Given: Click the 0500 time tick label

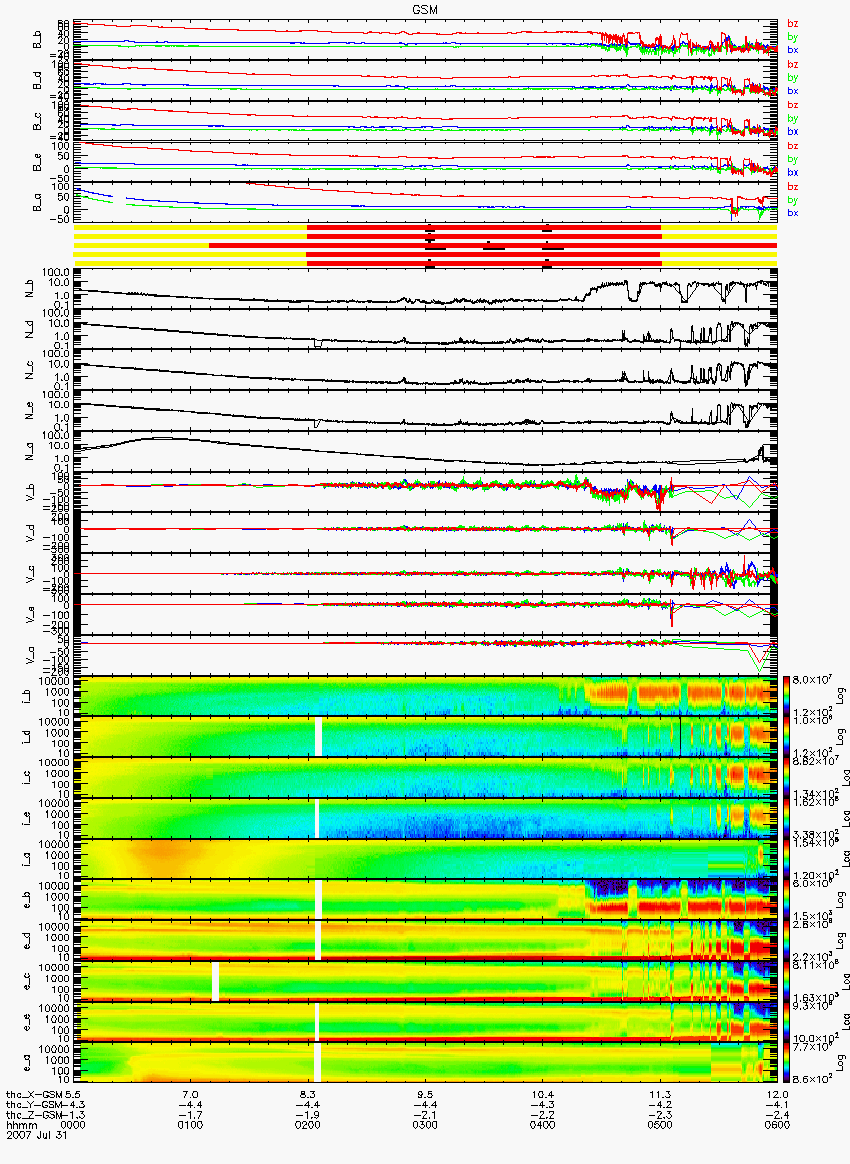Looking at the screenshot, I should (x=660, y=1124).
